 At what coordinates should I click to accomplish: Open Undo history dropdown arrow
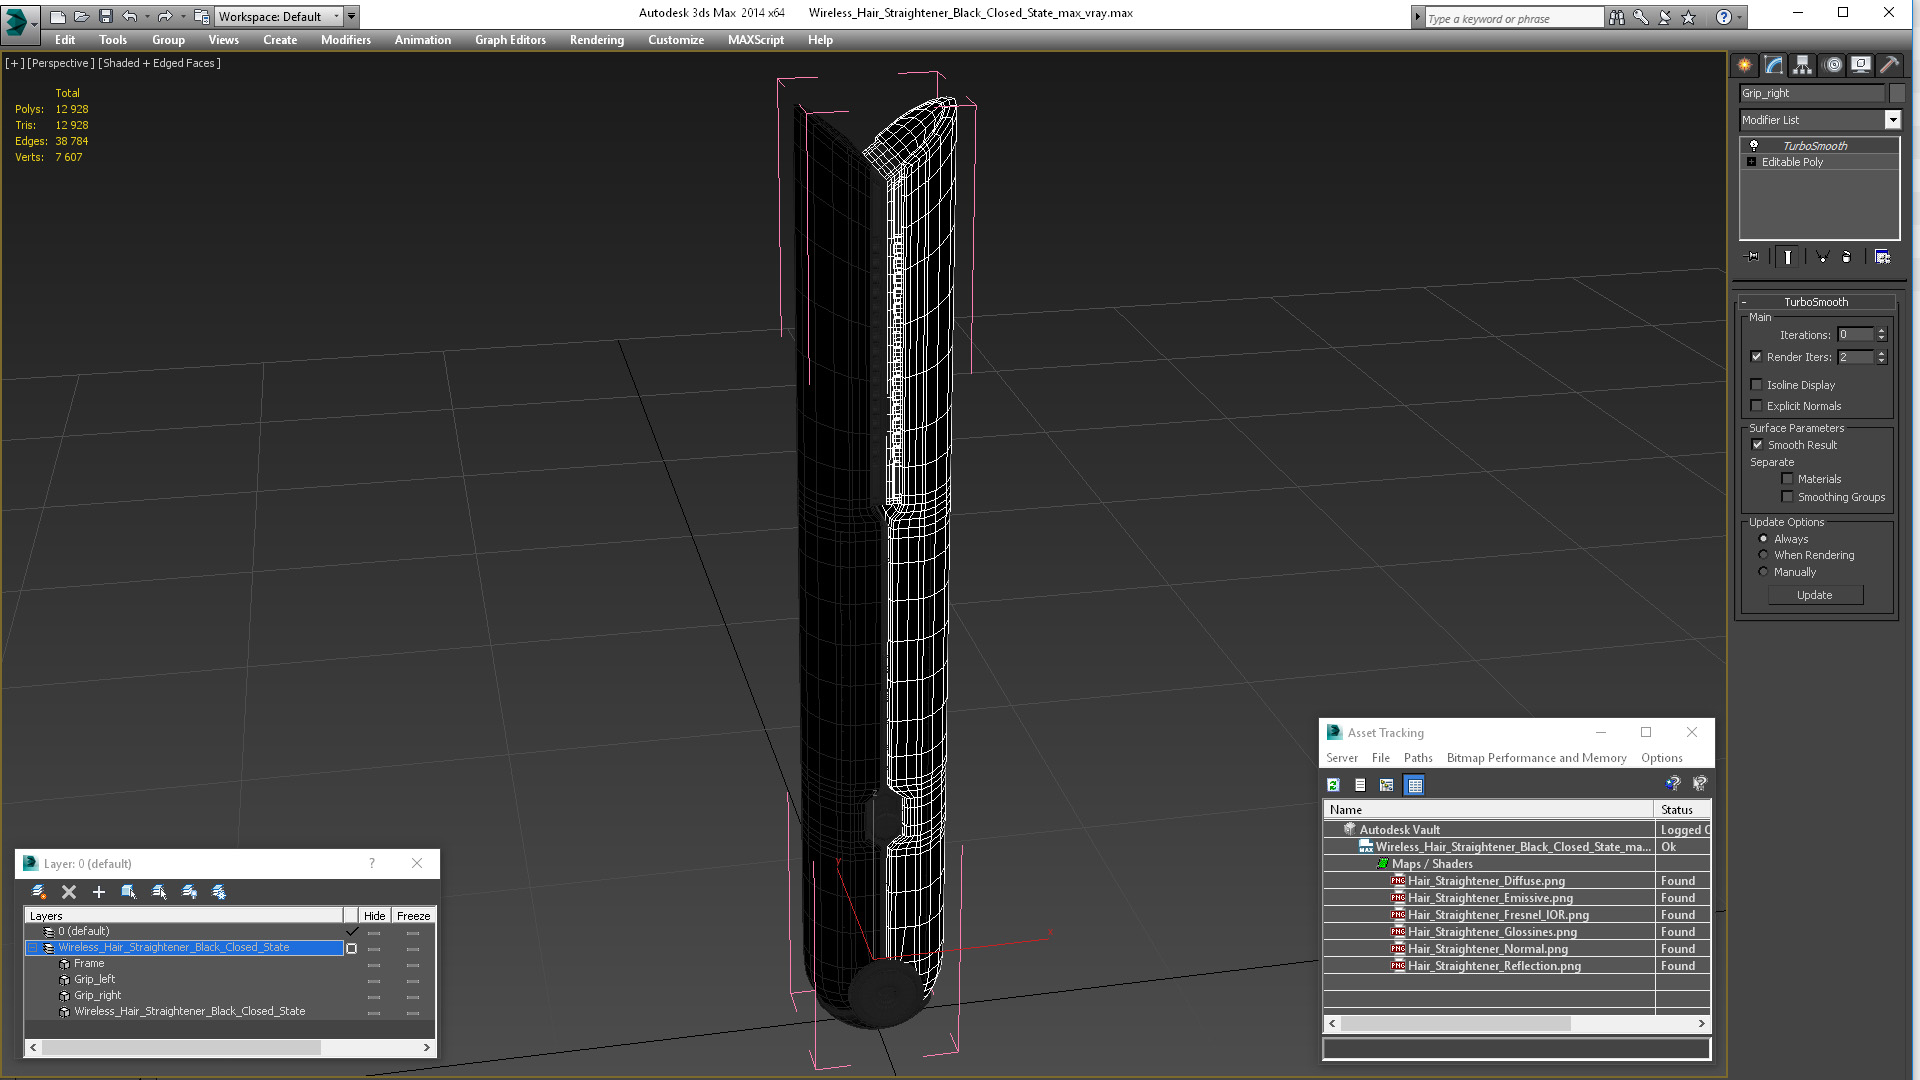click(x=146, y=16)
